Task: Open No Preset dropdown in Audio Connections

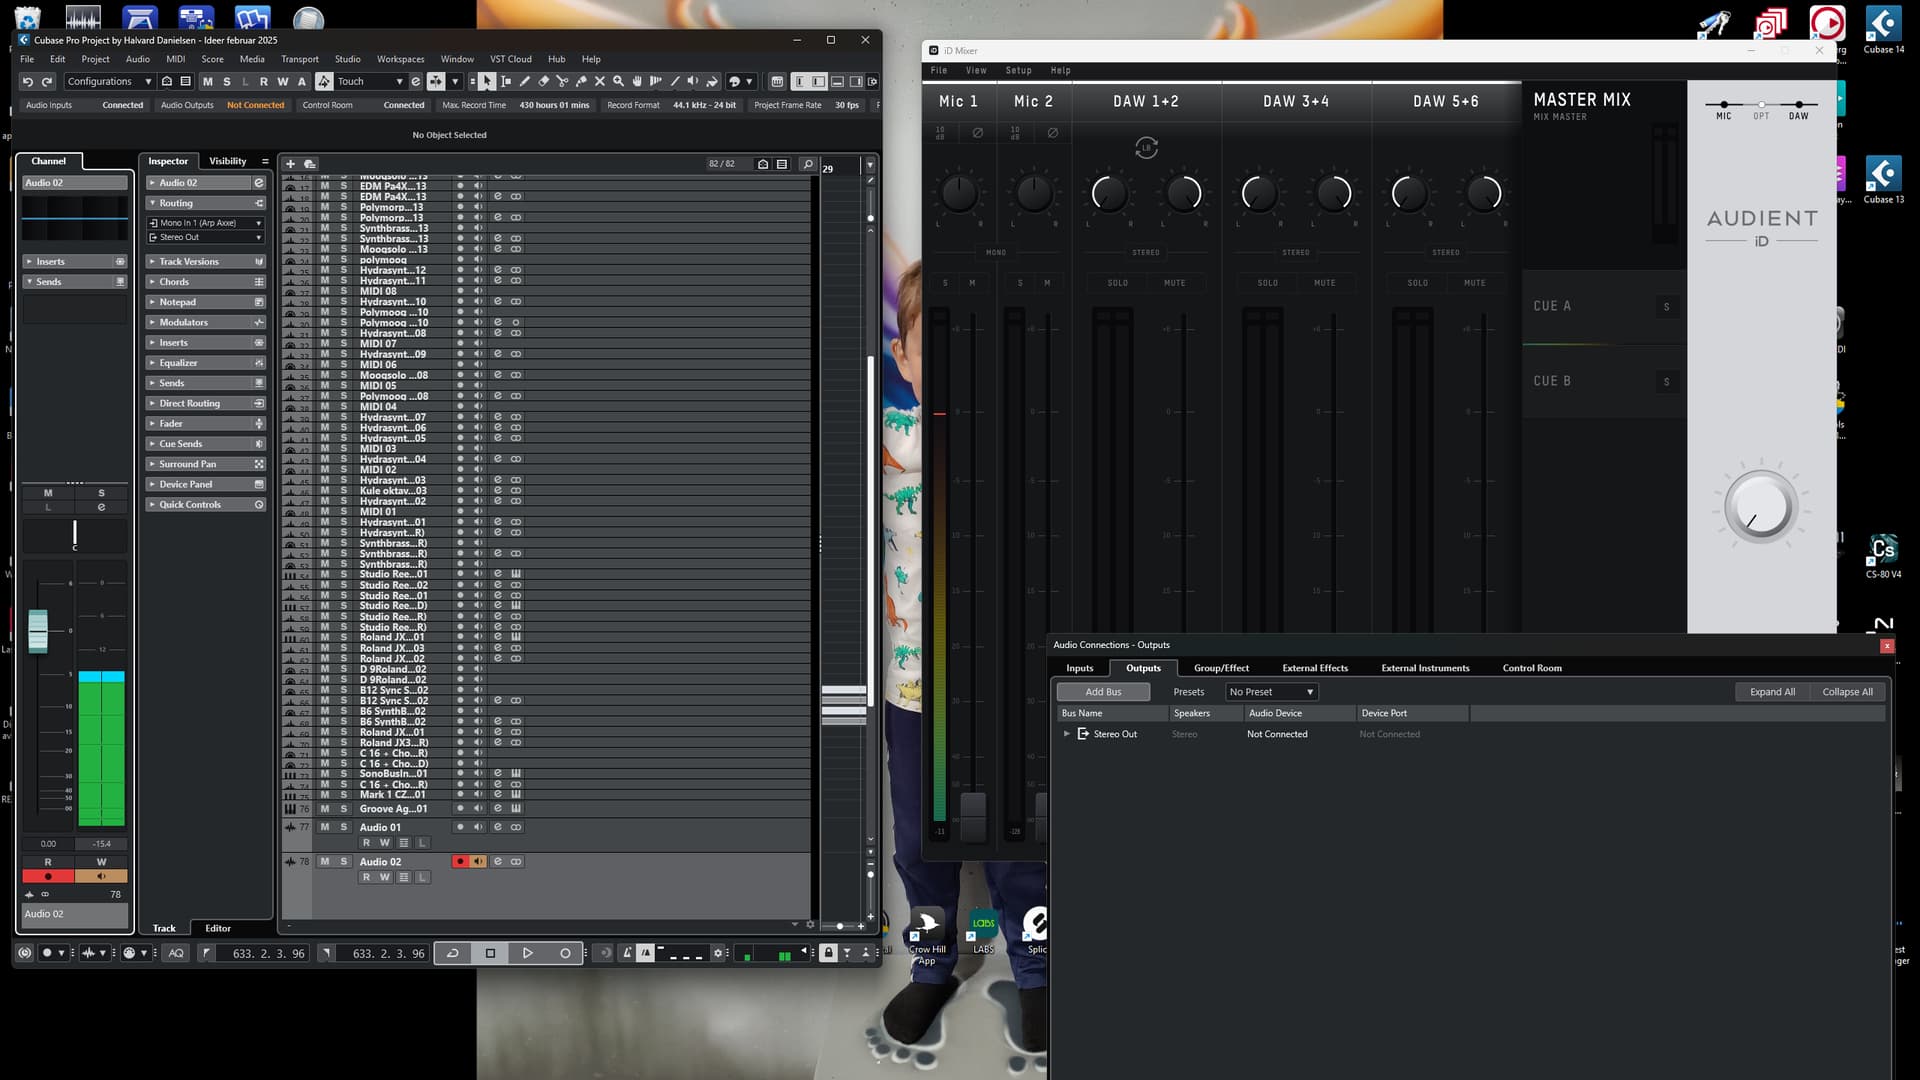Action: click(x=1272, y=692)
